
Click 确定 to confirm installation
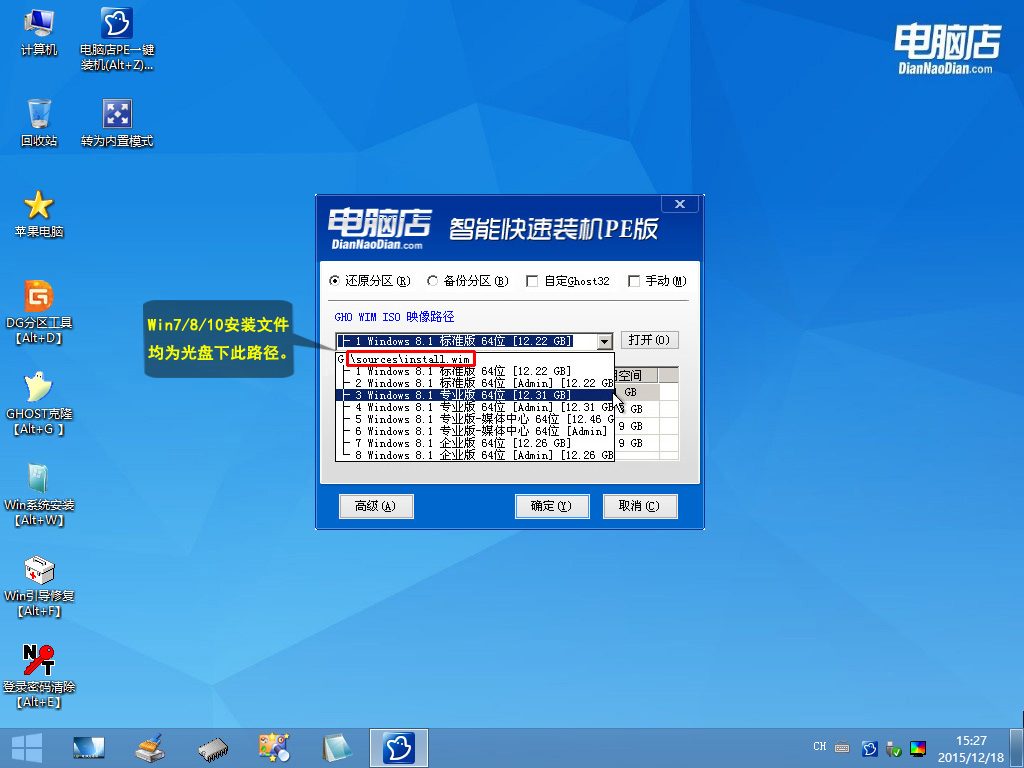551,506
